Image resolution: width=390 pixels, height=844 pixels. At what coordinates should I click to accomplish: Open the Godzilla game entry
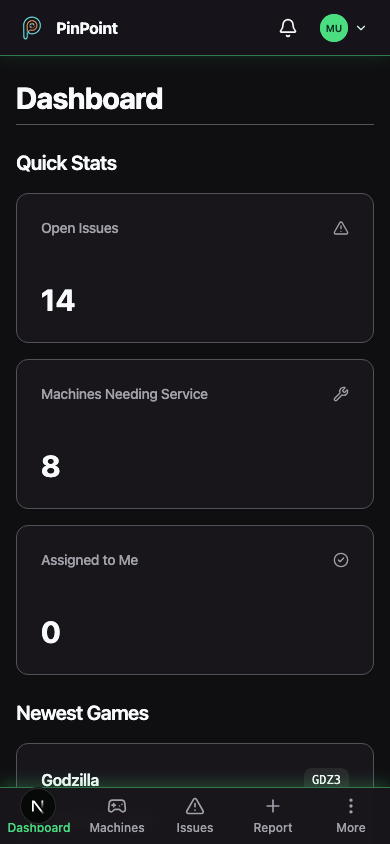point(195,766)
